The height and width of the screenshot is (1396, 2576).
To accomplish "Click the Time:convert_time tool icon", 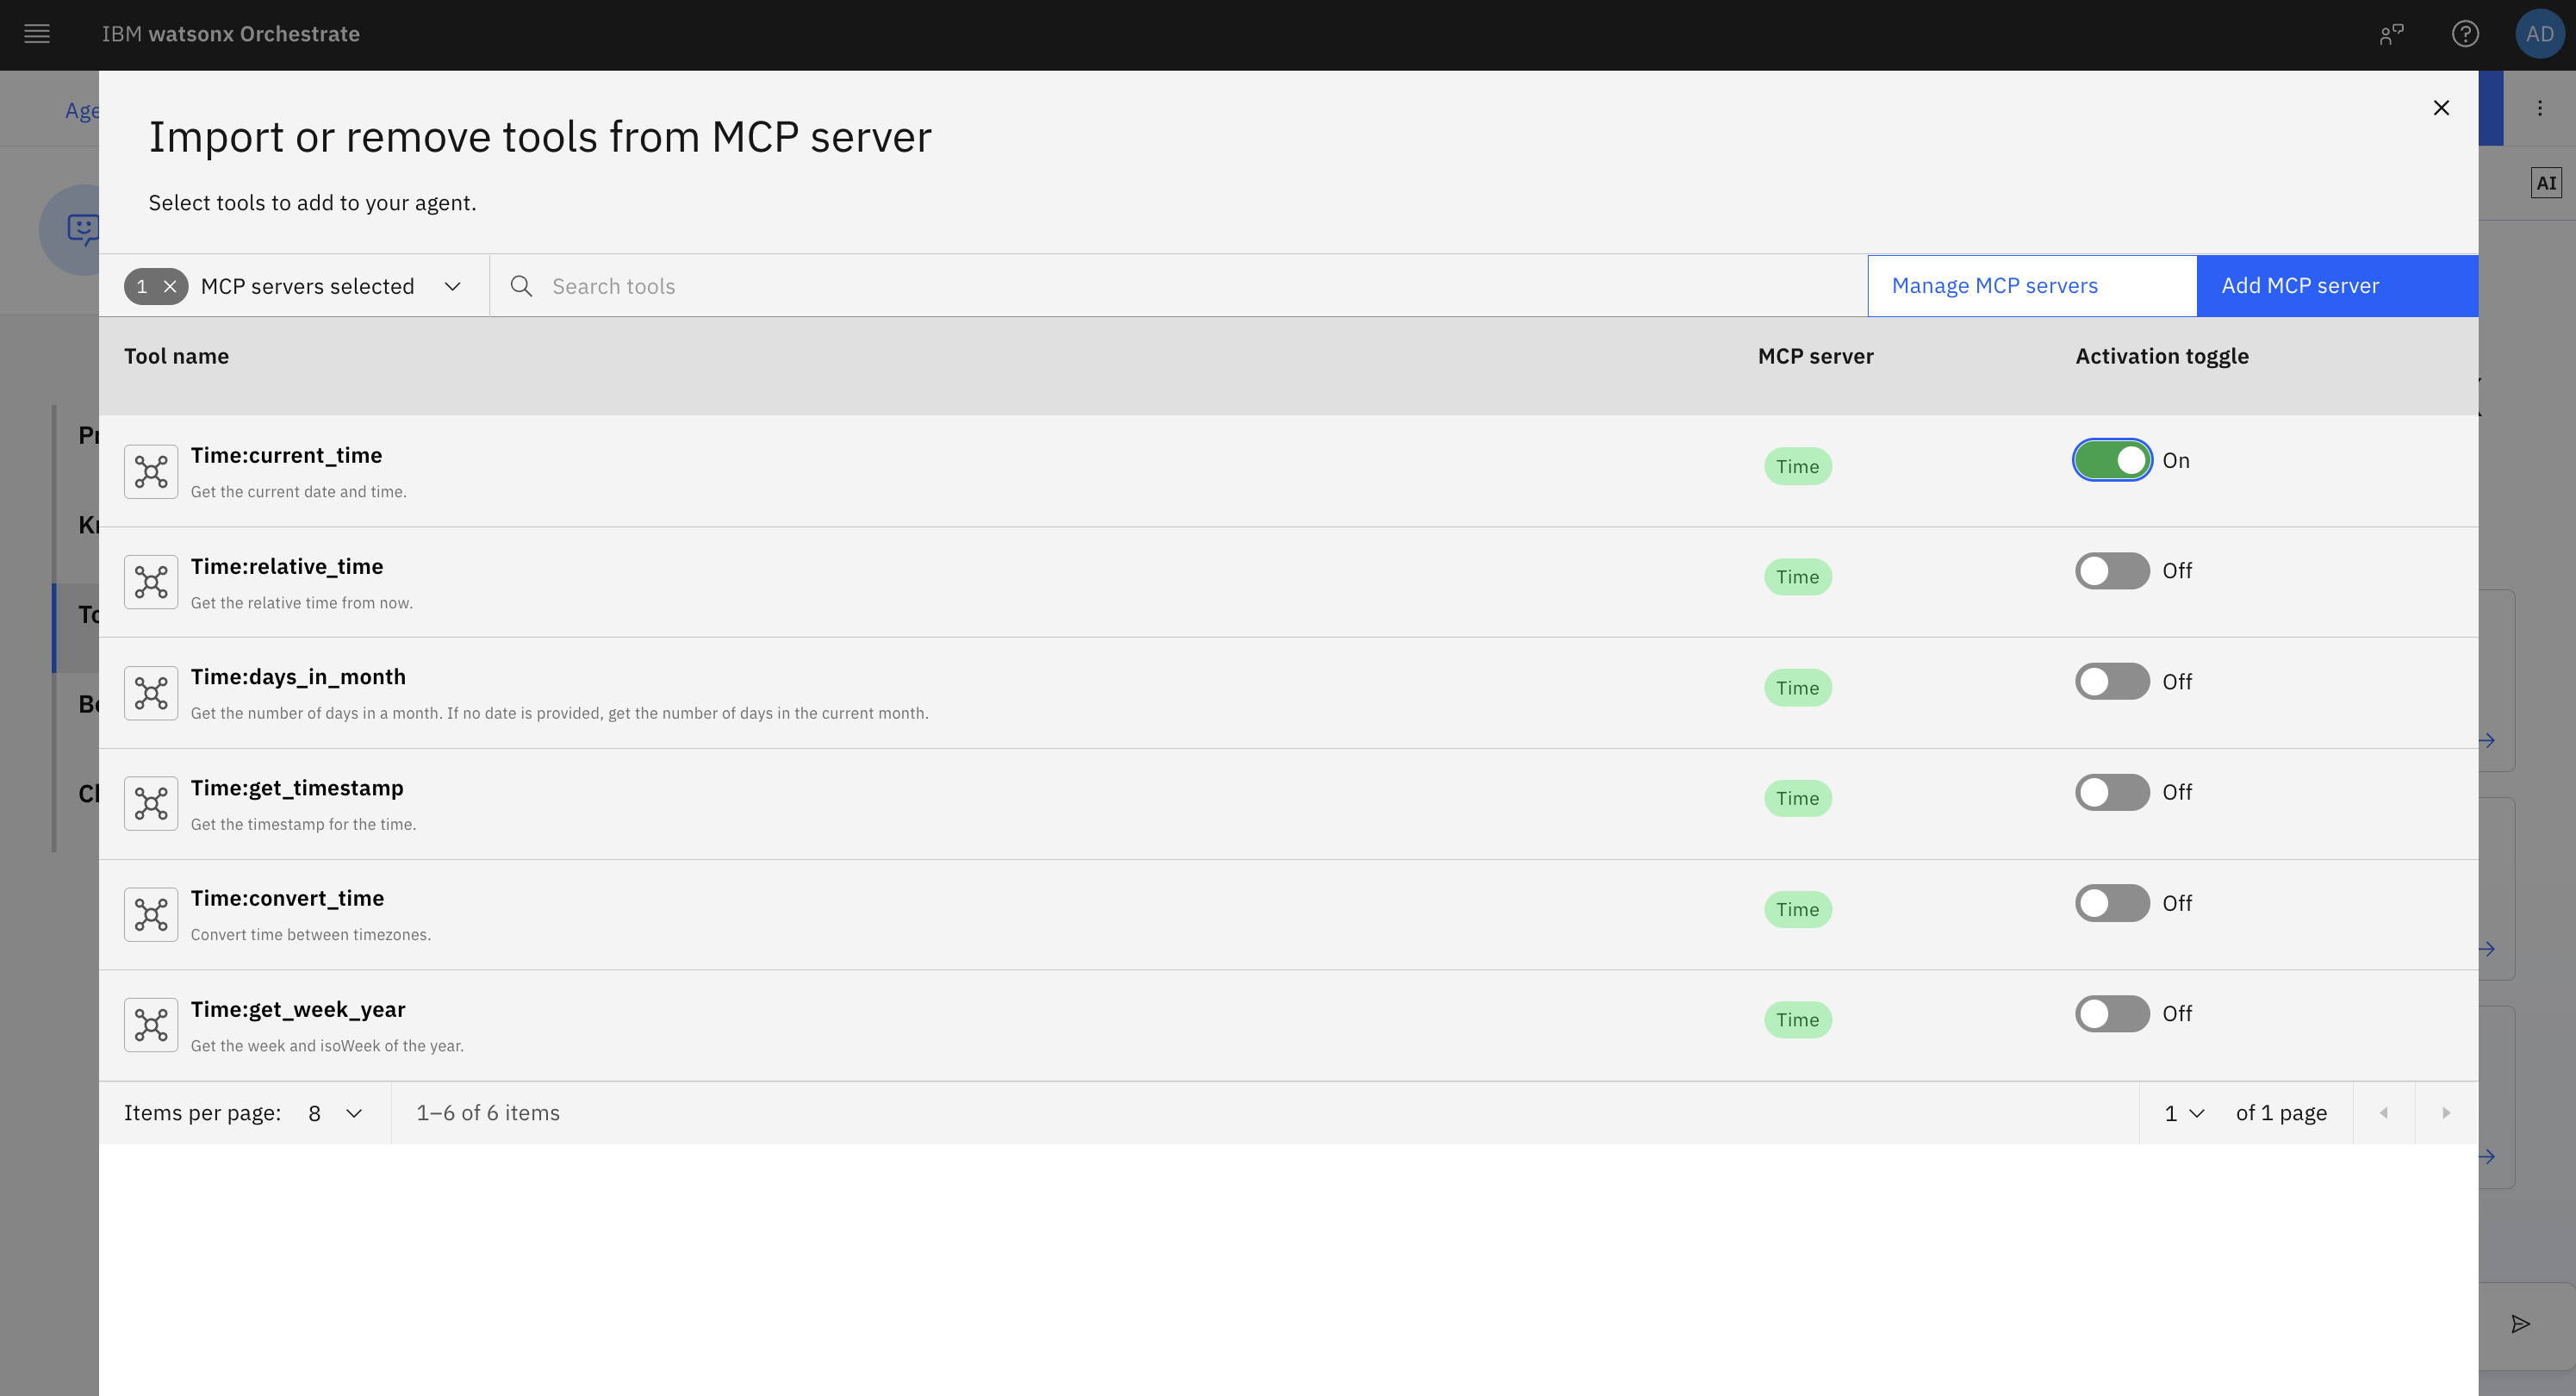I will (x=151, y=914).
